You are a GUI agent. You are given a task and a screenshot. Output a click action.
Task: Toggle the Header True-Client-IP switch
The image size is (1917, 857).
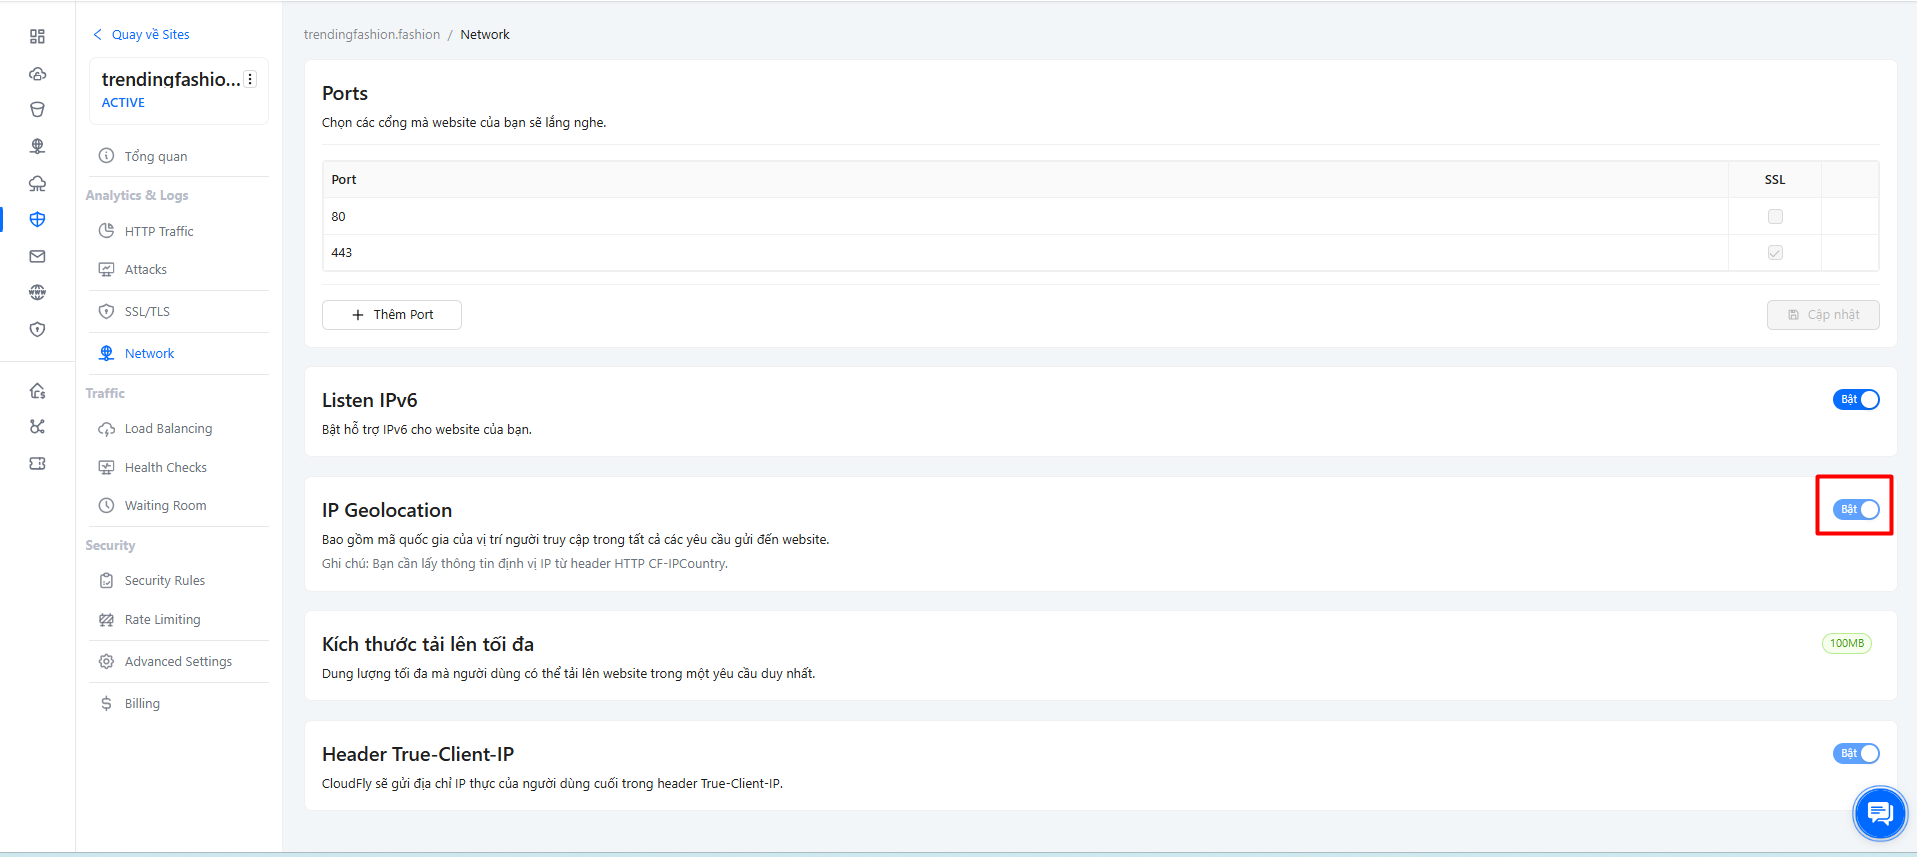tap(1856, 754)
